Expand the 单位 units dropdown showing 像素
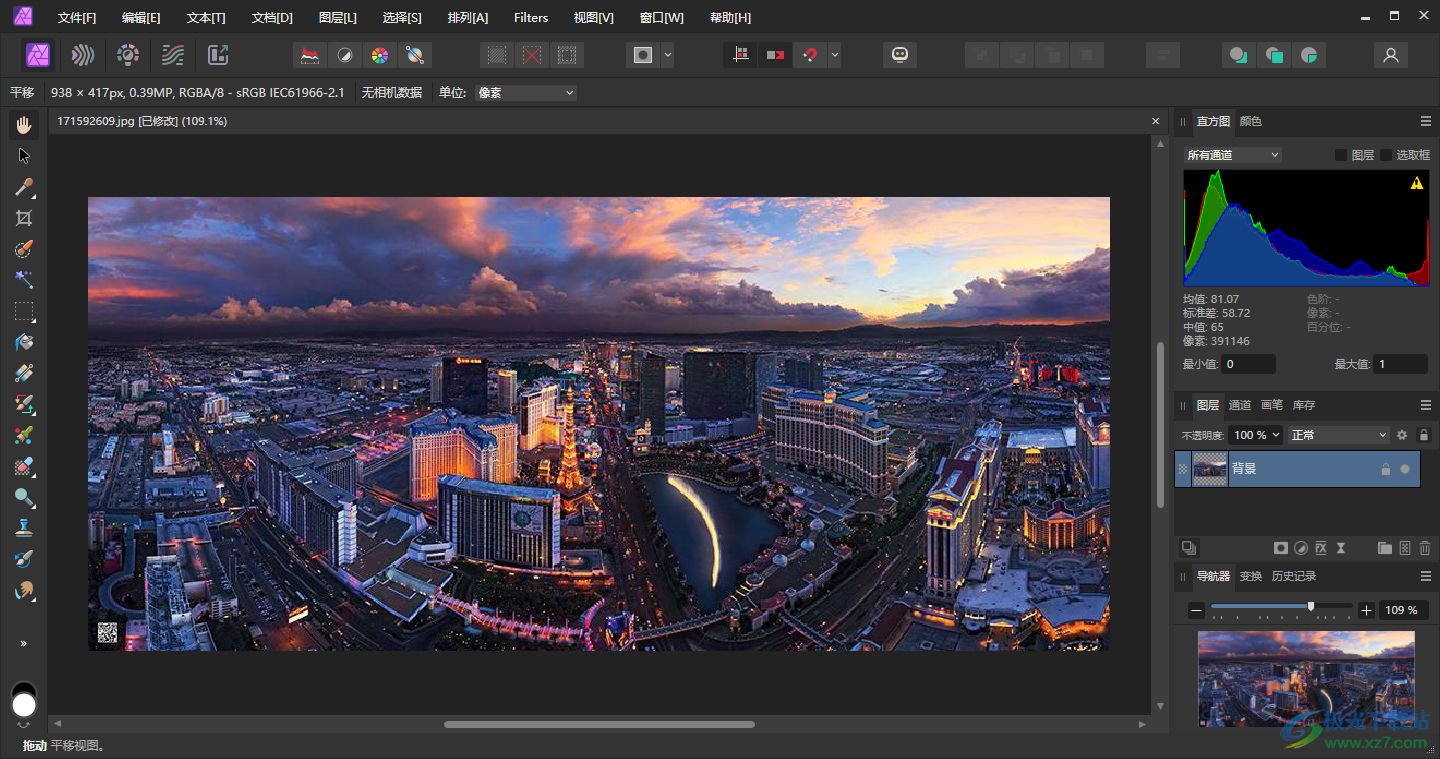 [526, 93]
